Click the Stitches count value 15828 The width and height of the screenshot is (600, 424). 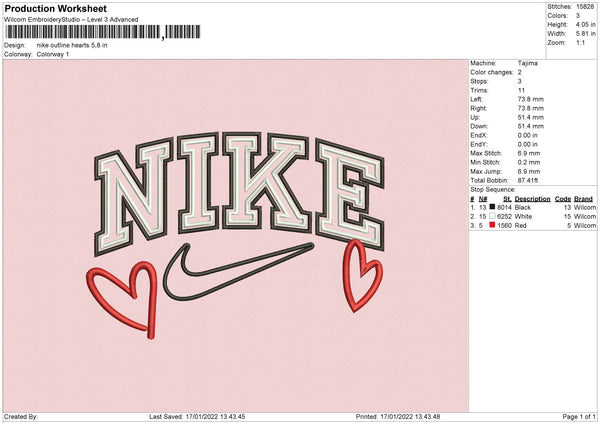(x=585, y=7)
